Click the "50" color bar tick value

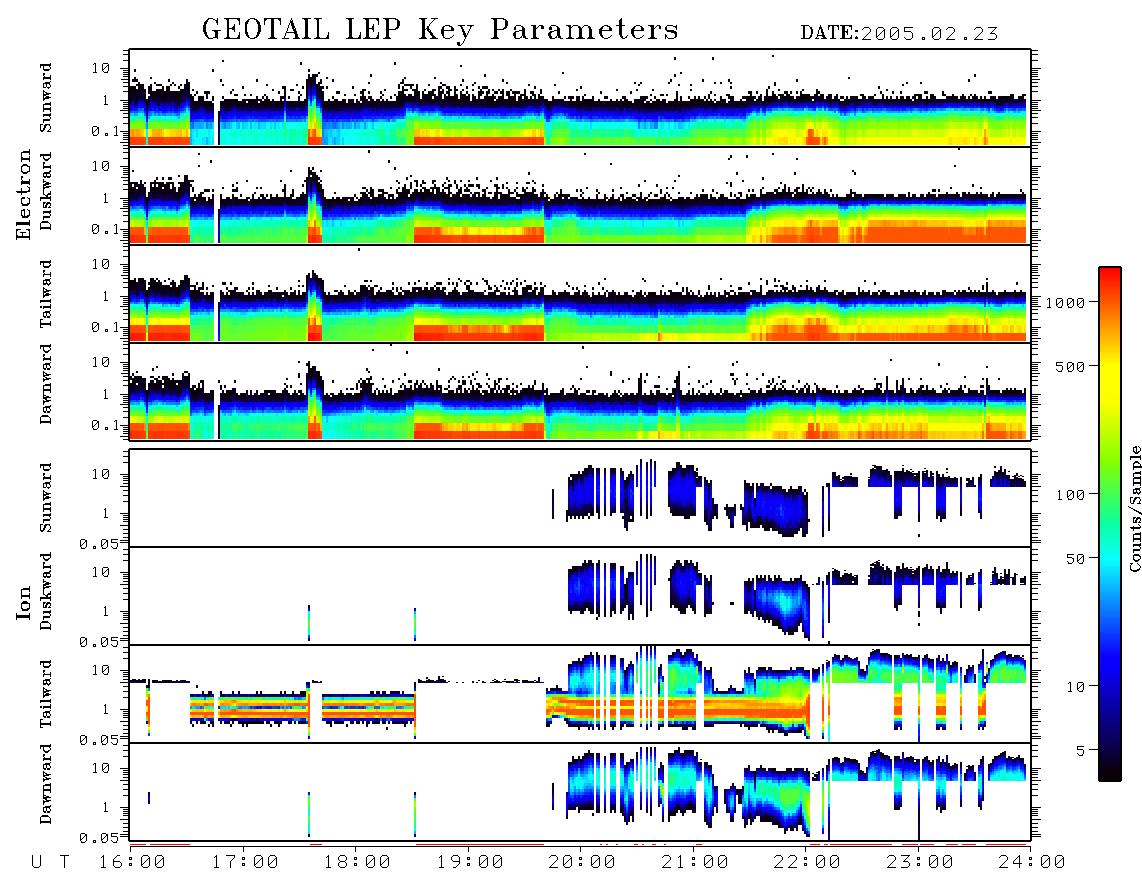[1075, 559]
